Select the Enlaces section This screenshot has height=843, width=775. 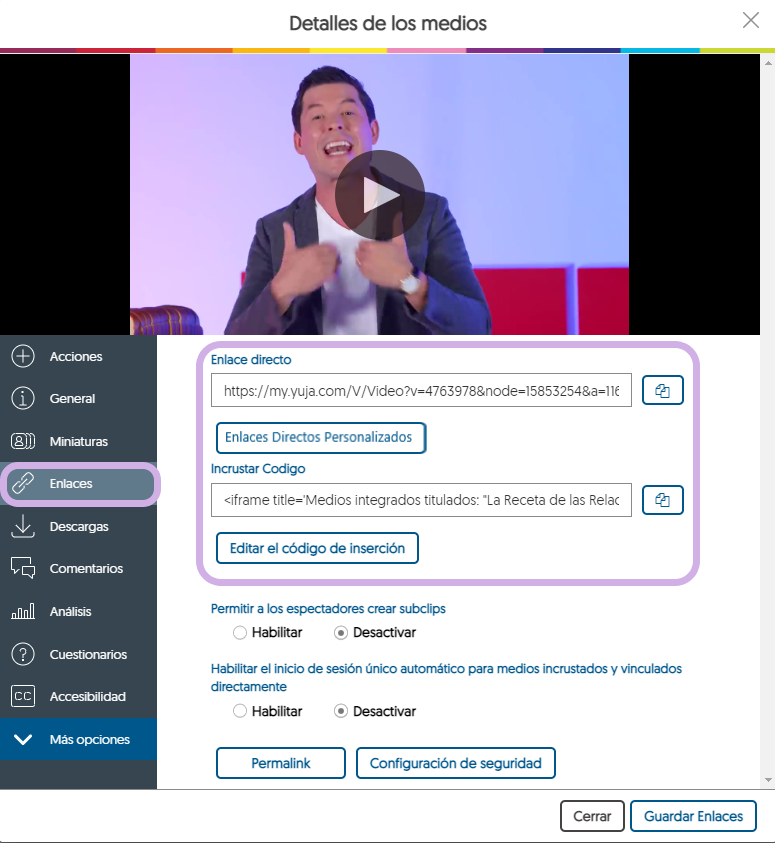click(80, 484)
